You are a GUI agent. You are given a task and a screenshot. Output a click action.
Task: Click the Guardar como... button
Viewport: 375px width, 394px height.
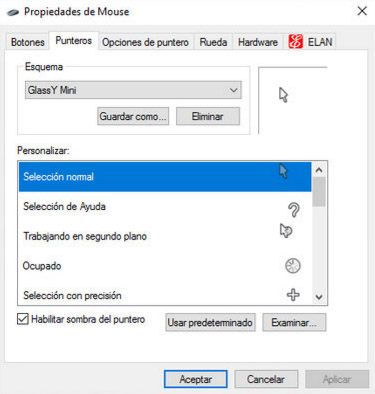click(x=133, y=116)
